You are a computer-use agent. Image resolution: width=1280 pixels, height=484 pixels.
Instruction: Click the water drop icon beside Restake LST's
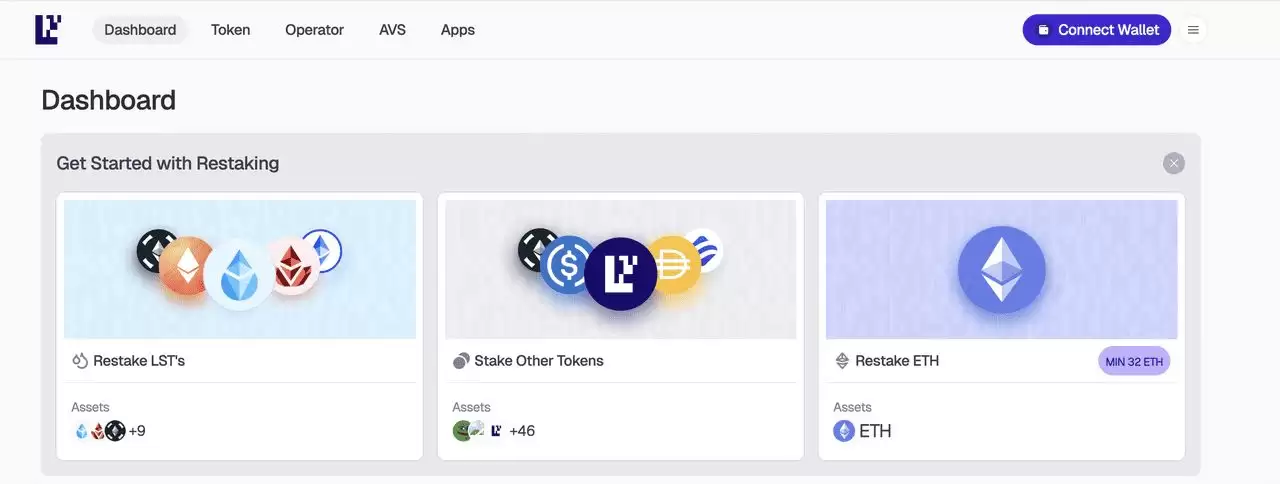point(80,361)
